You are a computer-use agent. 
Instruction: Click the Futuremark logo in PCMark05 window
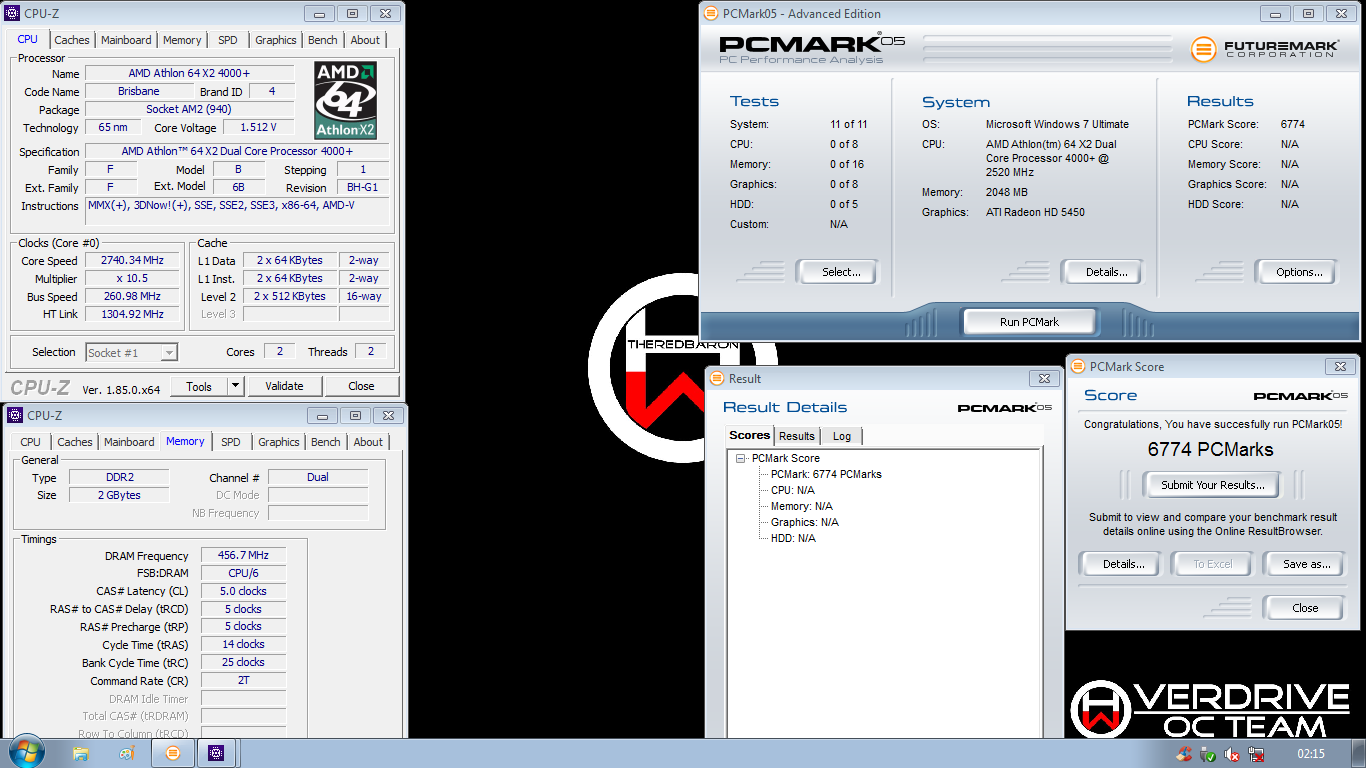(1264, 49)
